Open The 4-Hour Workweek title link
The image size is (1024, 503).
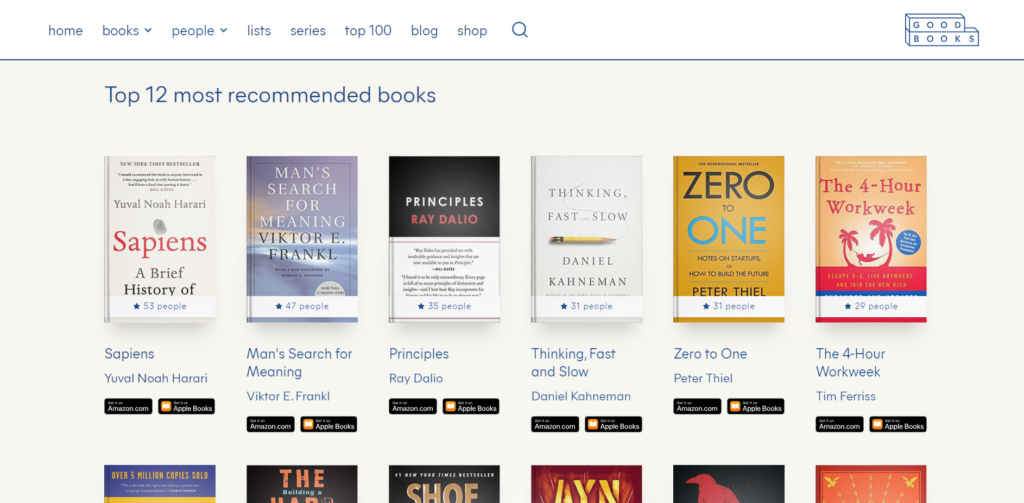coord(850,363)
